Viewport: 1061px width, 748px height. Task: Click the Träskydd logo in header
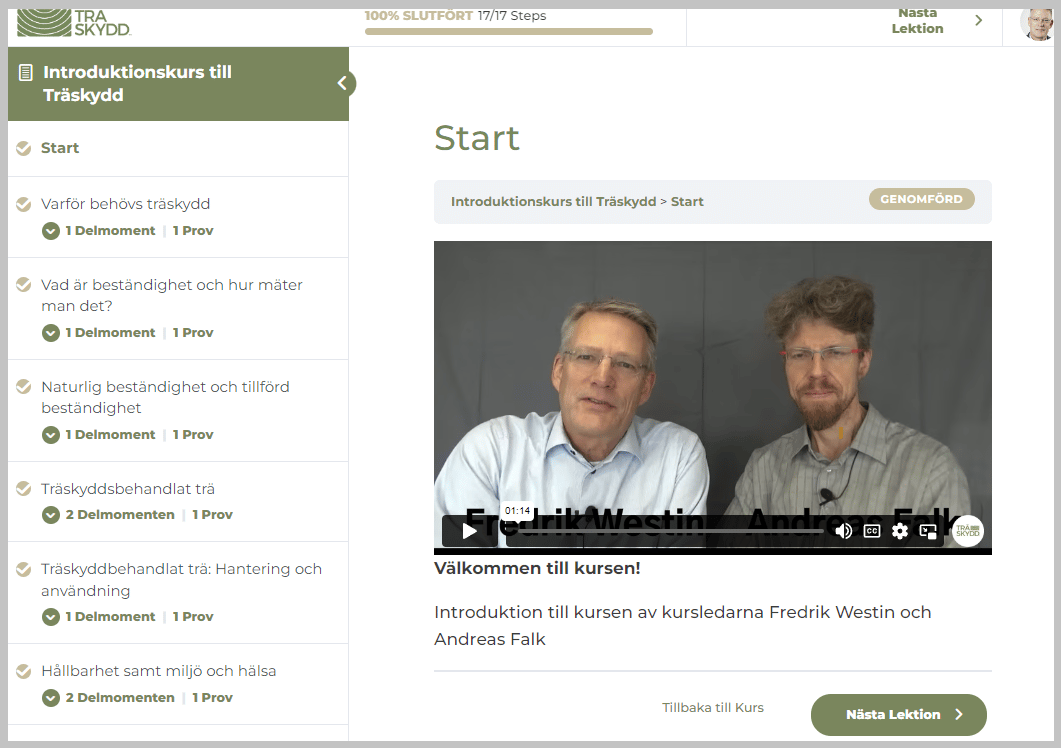[74, 20]
